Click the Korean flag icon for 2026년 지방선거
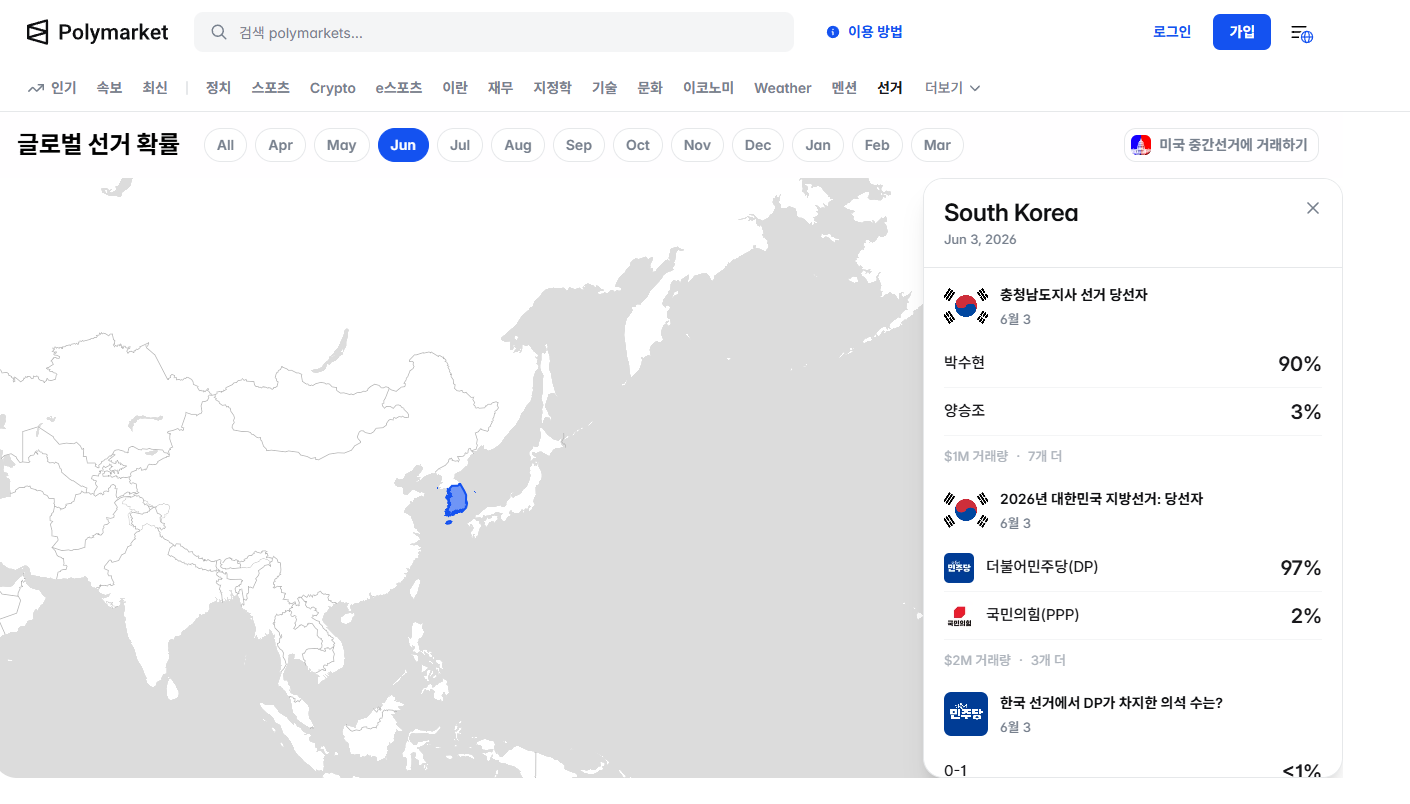 pyautogui.click(x=966, y=510)
